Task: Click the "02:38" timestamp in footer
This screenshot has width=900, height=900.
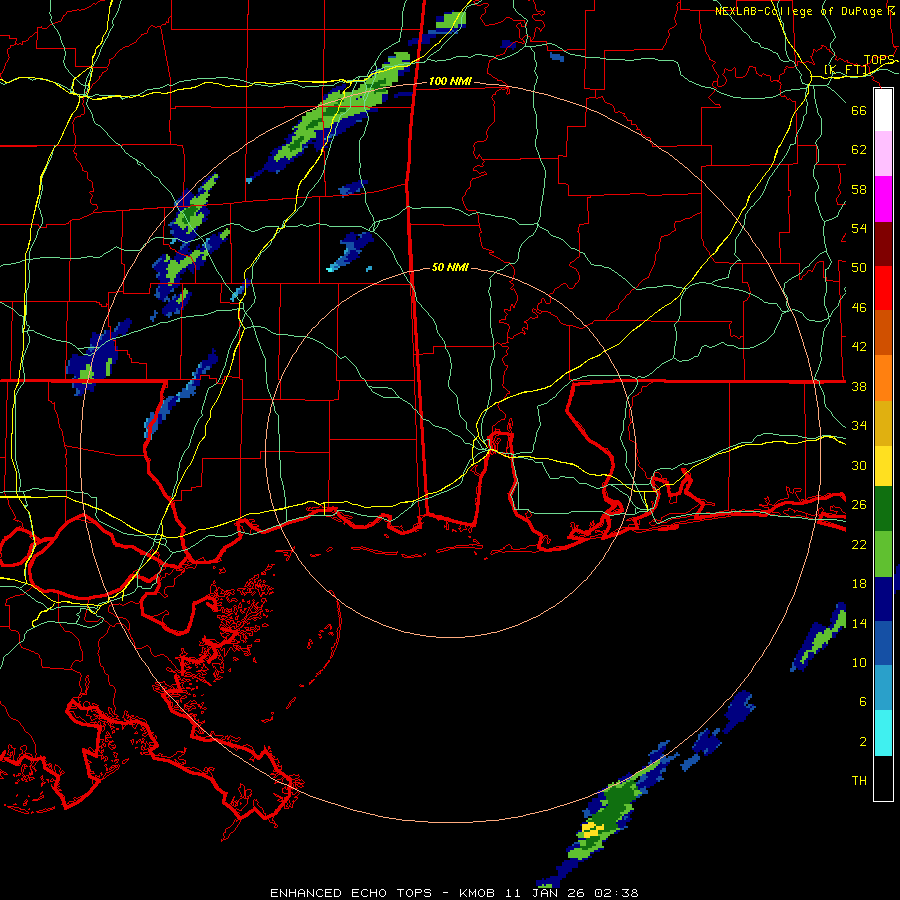Action: (x=618, y=893)
